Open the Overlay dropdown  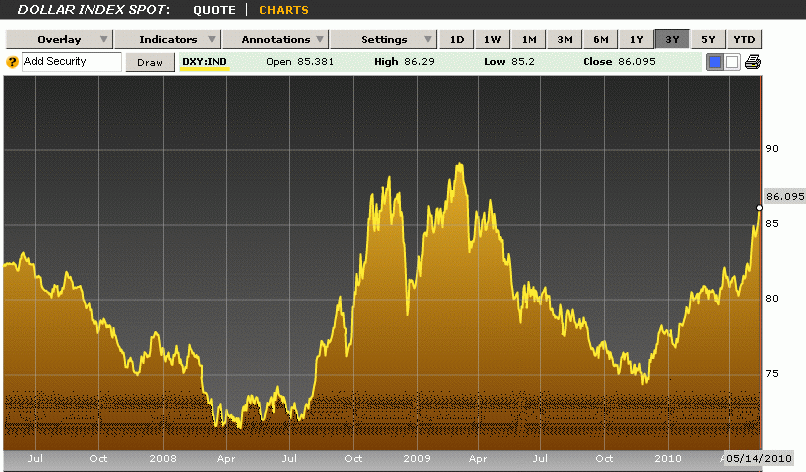(x=58, y=40)
